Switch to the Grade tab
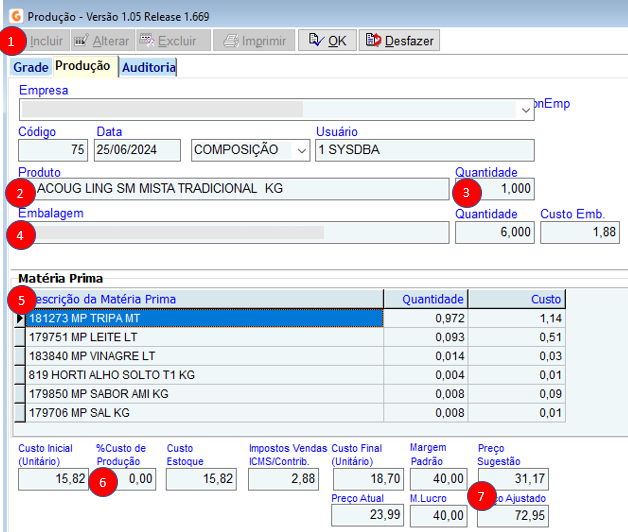 pos(30,68)
